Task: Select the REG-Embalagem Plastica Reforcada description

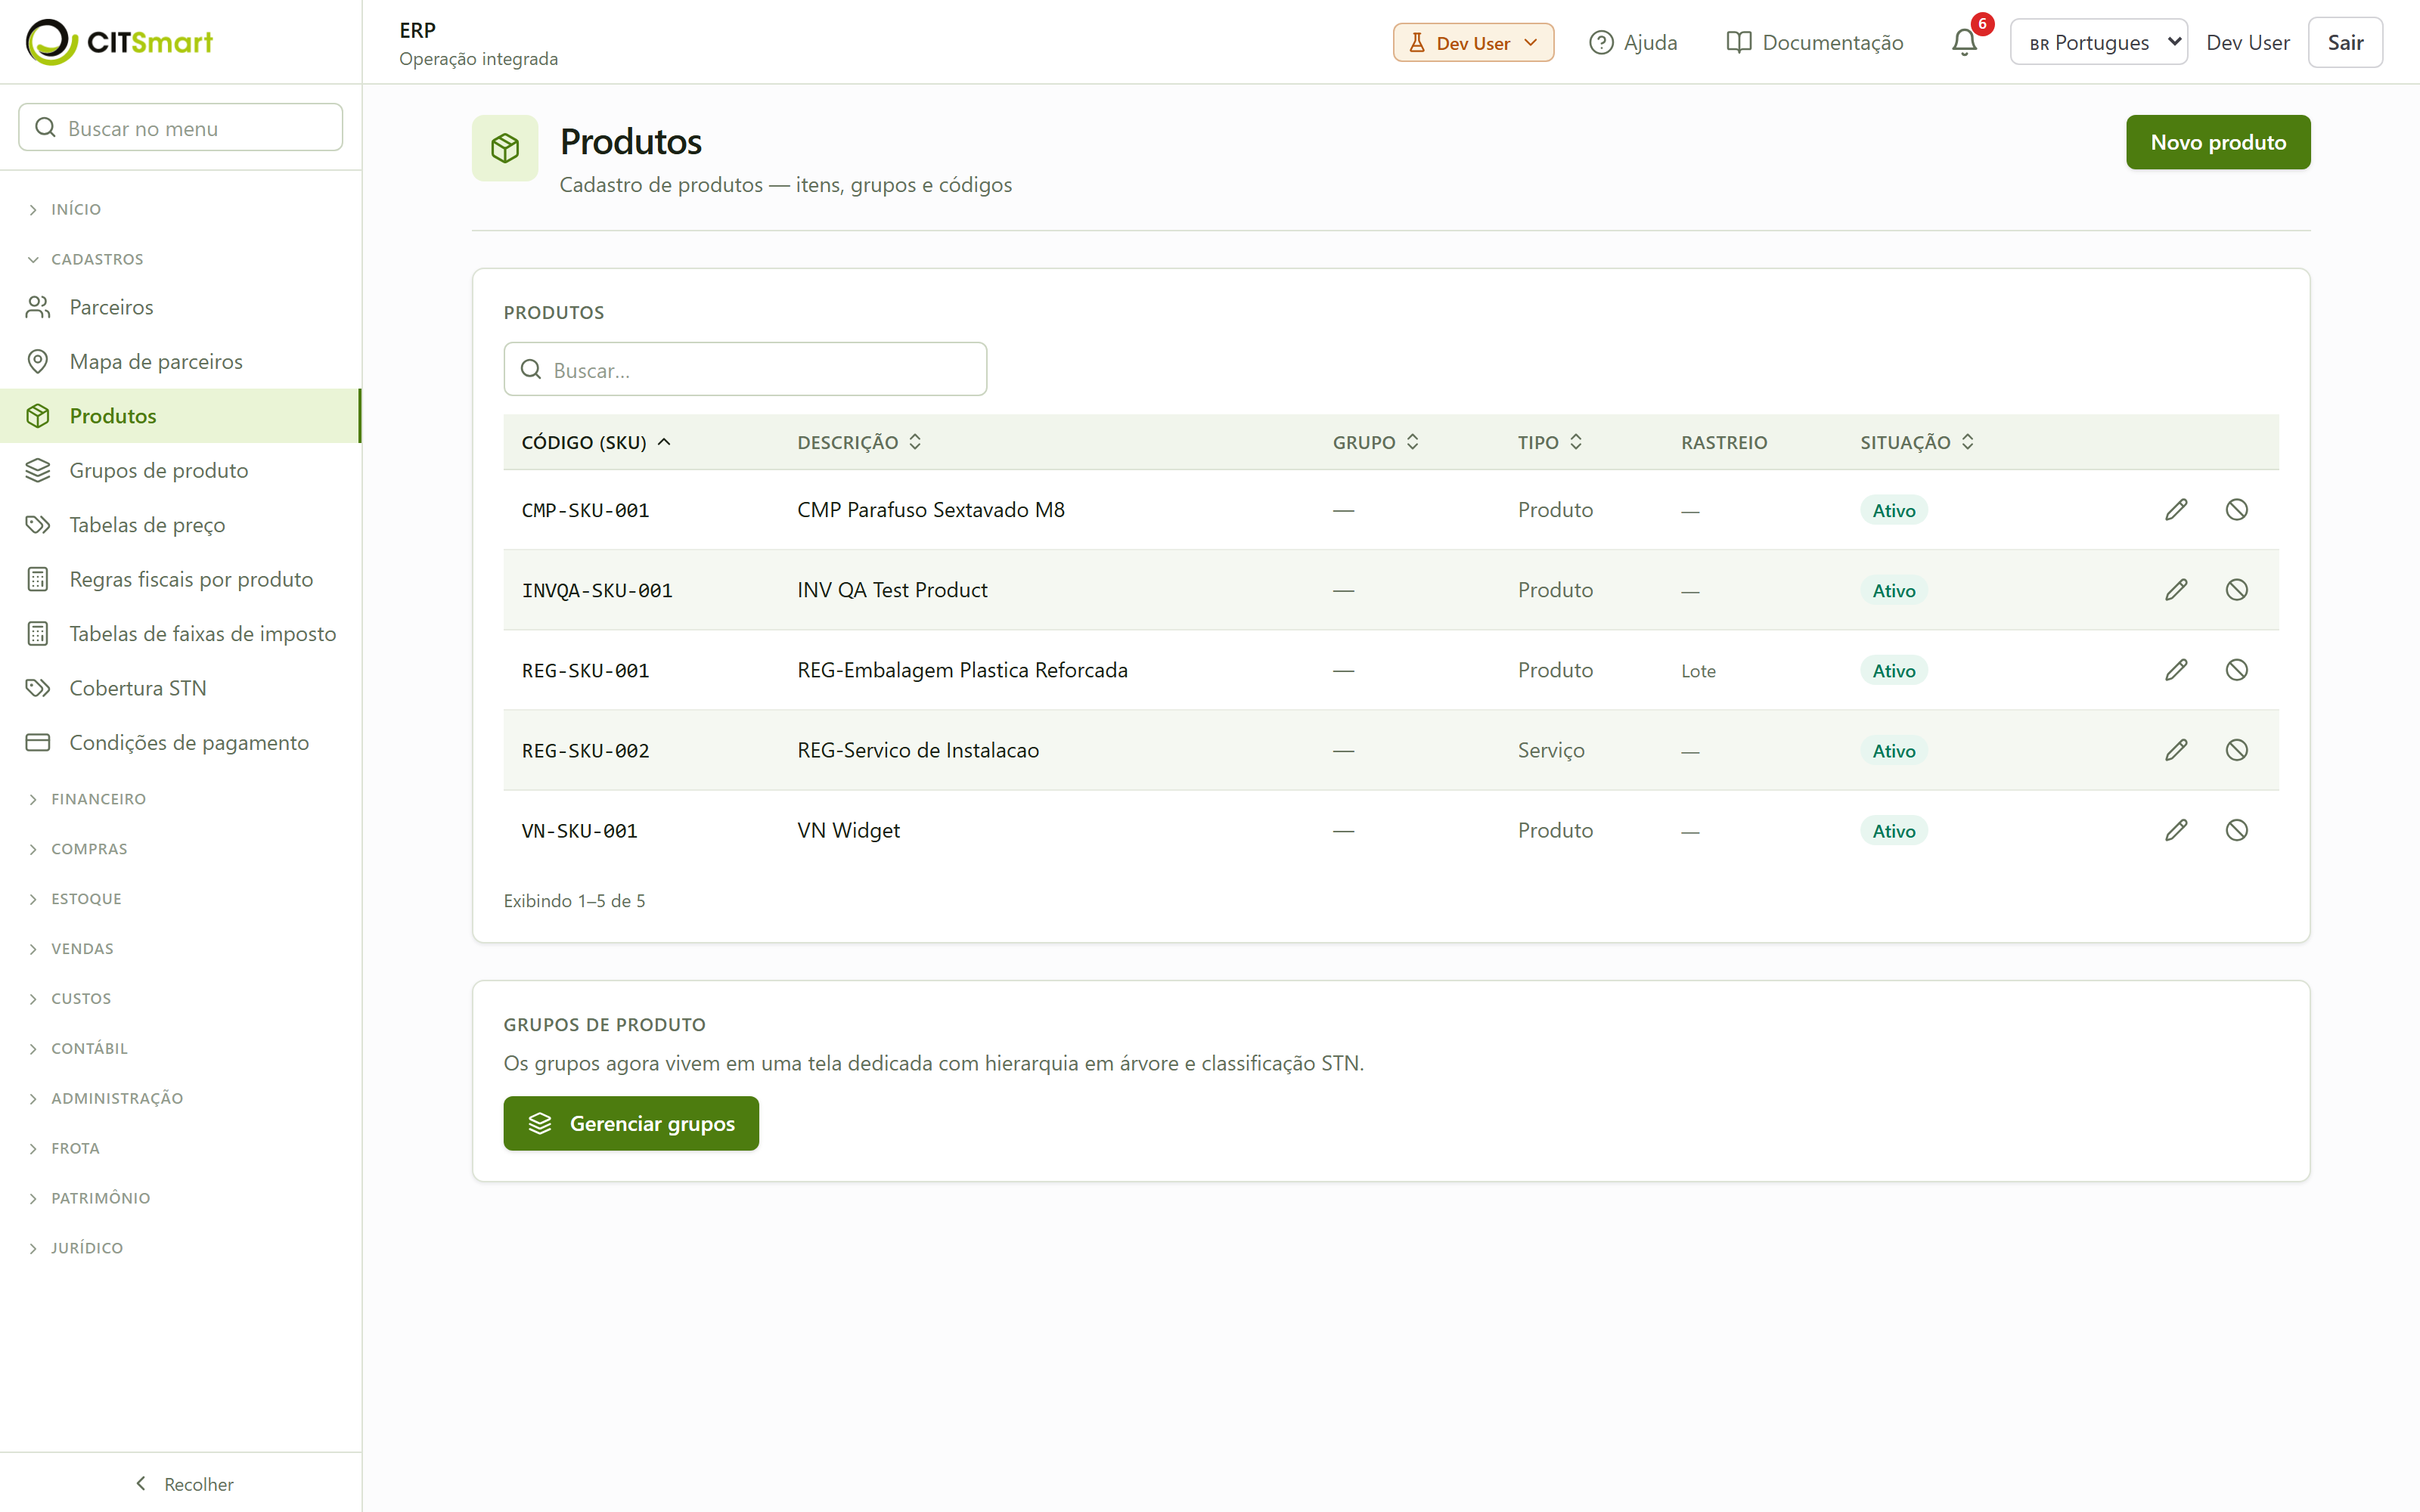Action: pos(962,670)
